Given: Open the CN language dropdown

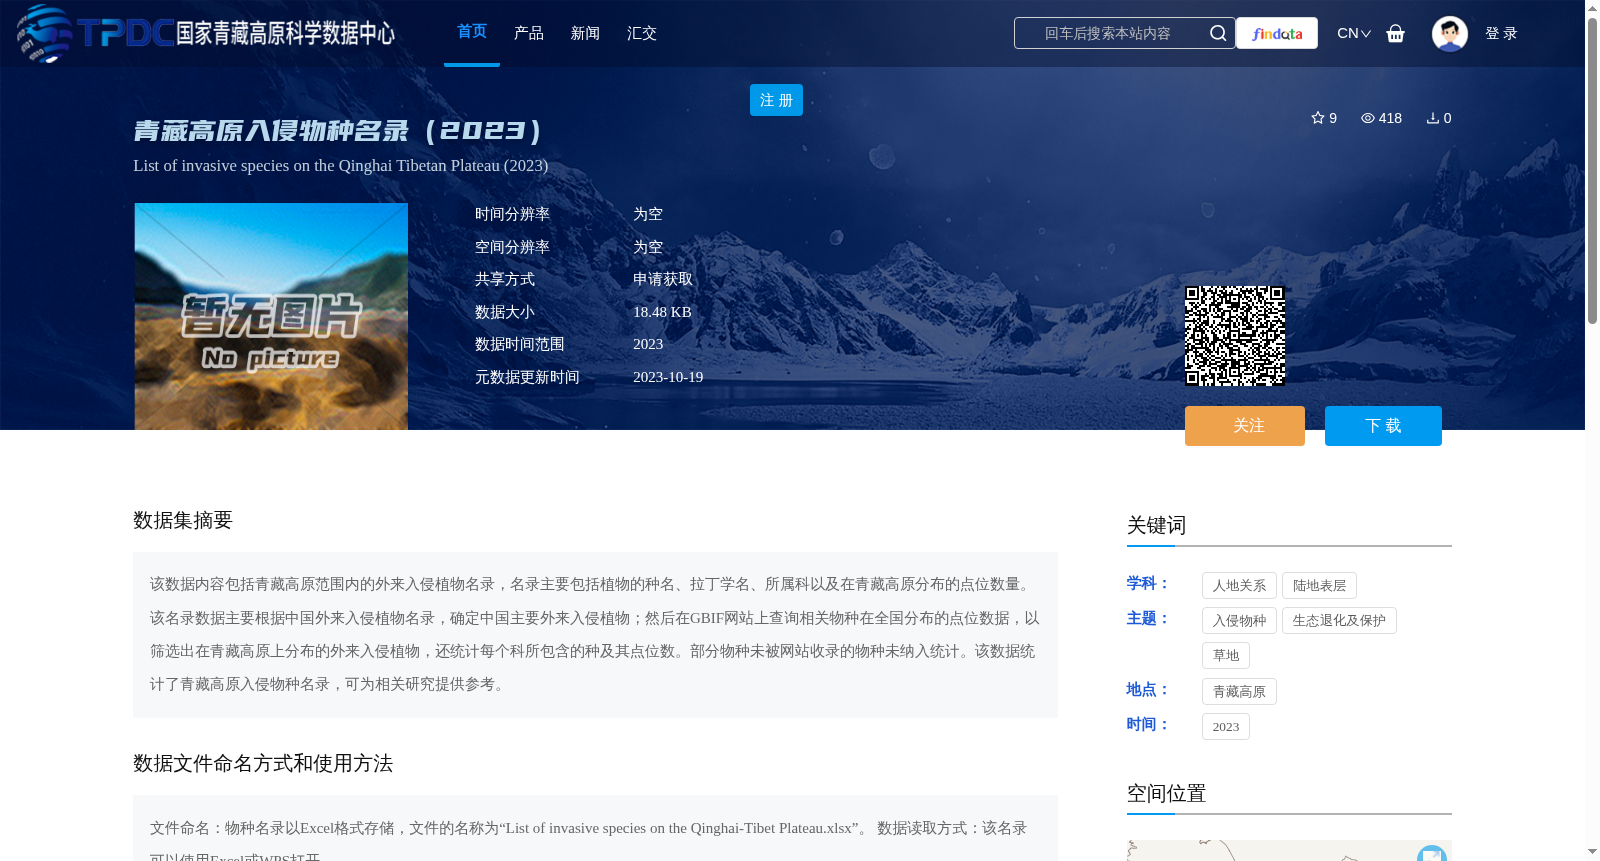Looking at the screenshot, I should coord(1354,33).
